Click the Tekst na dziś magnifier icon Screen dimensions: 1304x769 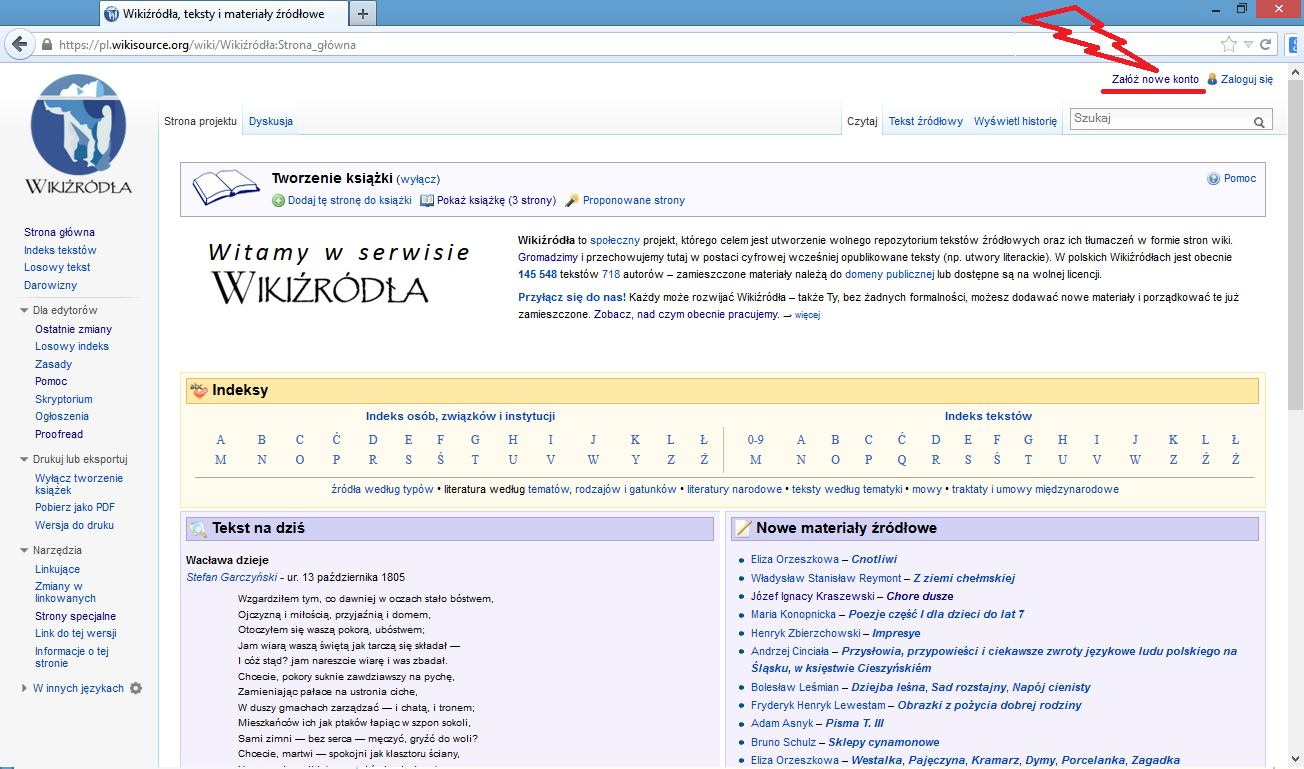coord(198,528)
